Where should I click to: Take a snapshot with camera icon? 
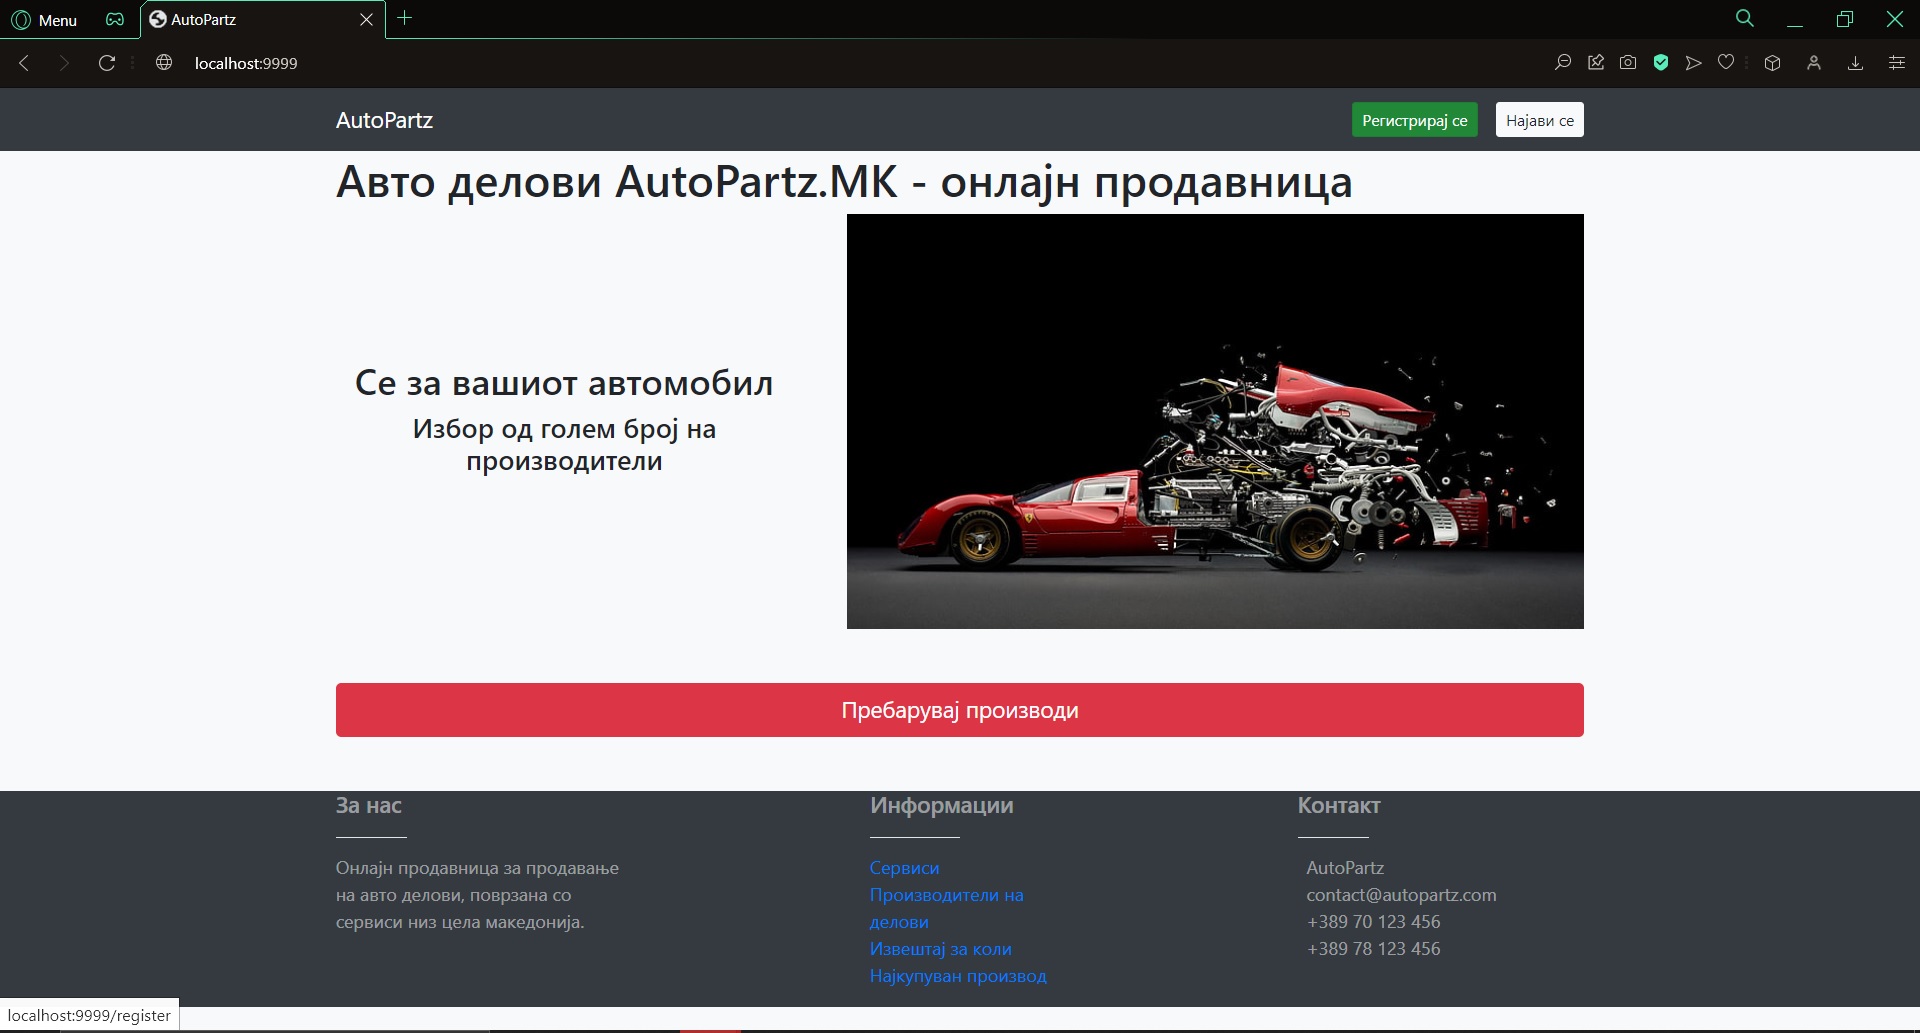(1628, 63)
